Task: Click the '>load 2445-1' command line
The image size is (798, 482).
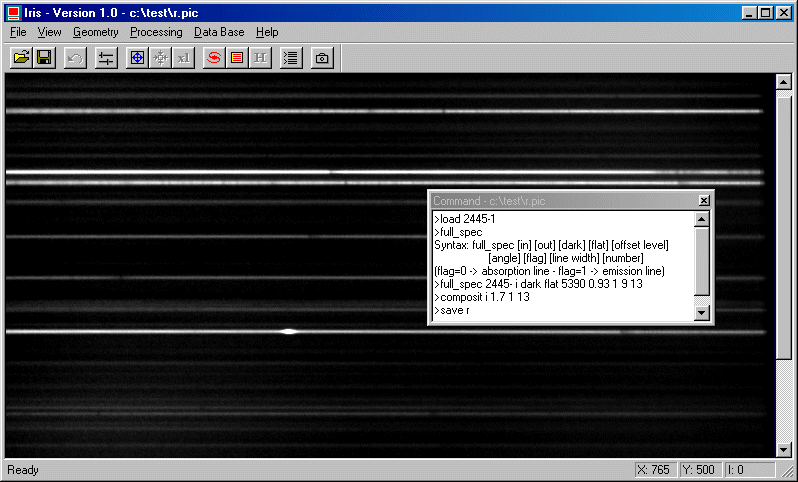Action: (x=465, y=219)
